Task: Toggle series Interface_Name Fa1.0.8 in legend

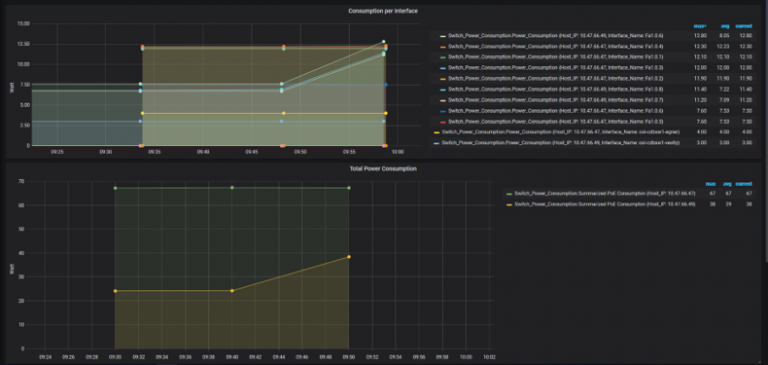Action: pyautogui.click(x=556, y=89)
